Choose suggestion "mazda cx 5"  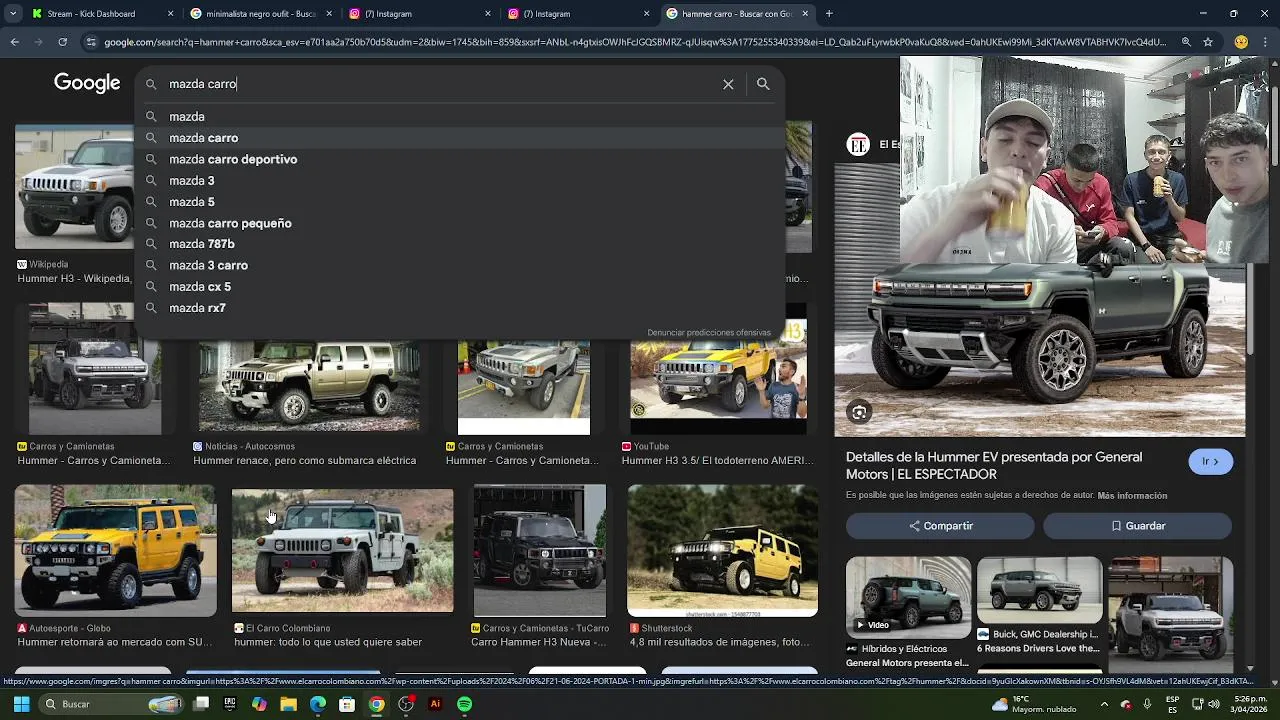point(460,287)
